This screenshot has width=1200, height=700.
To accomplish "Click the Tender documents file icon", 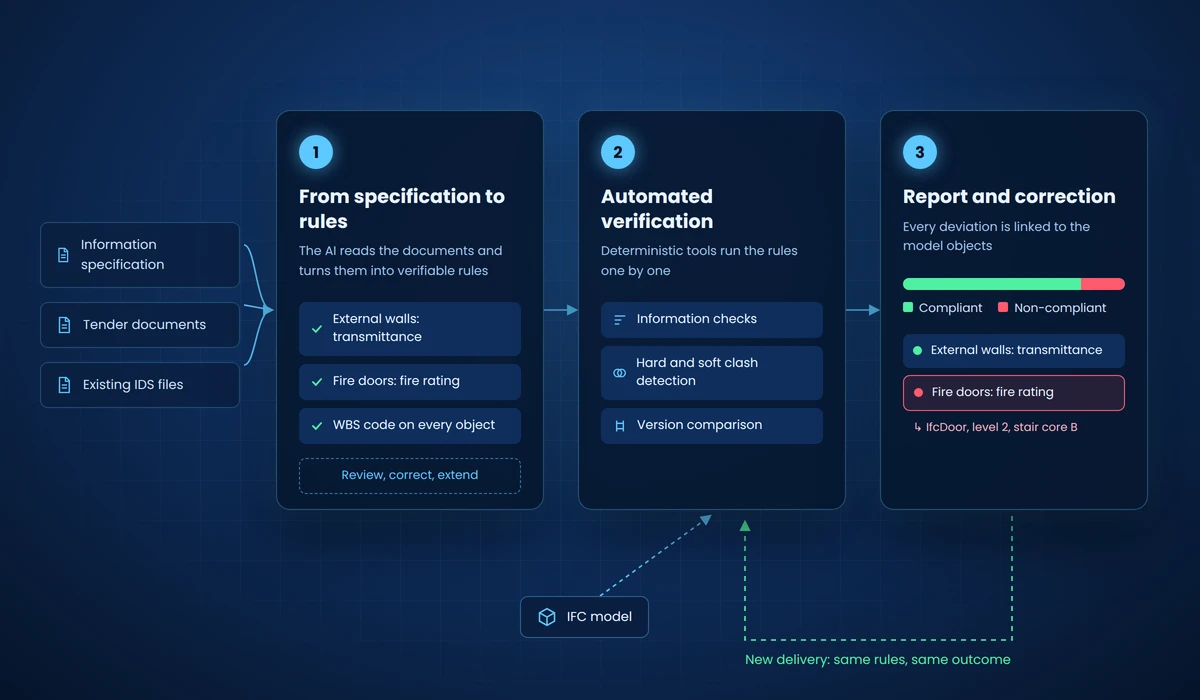I will pos(64,325).
